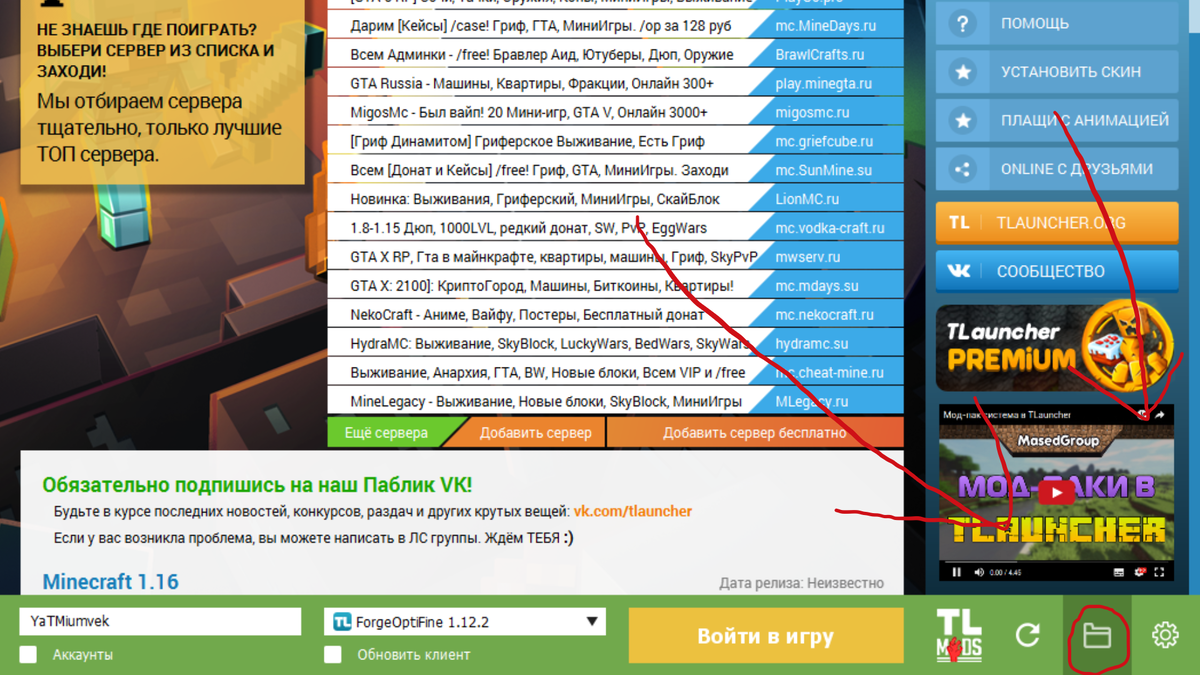Open the ForgeOptiFine 1.12.2 version dropdown
1200x675 pixels.
(x=465, y=621)
